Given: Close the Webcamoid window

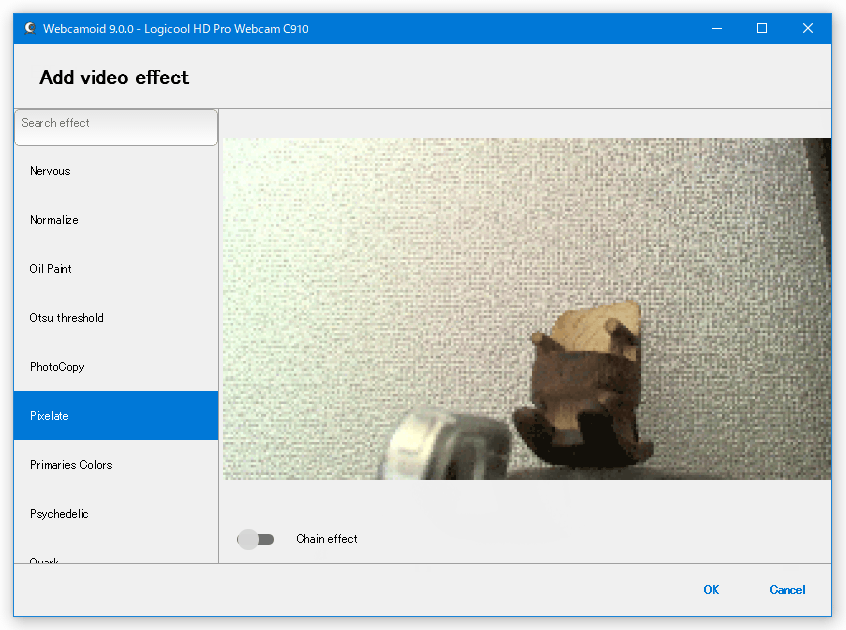Looking at the screenshot, I should click(x=808, y=29).
